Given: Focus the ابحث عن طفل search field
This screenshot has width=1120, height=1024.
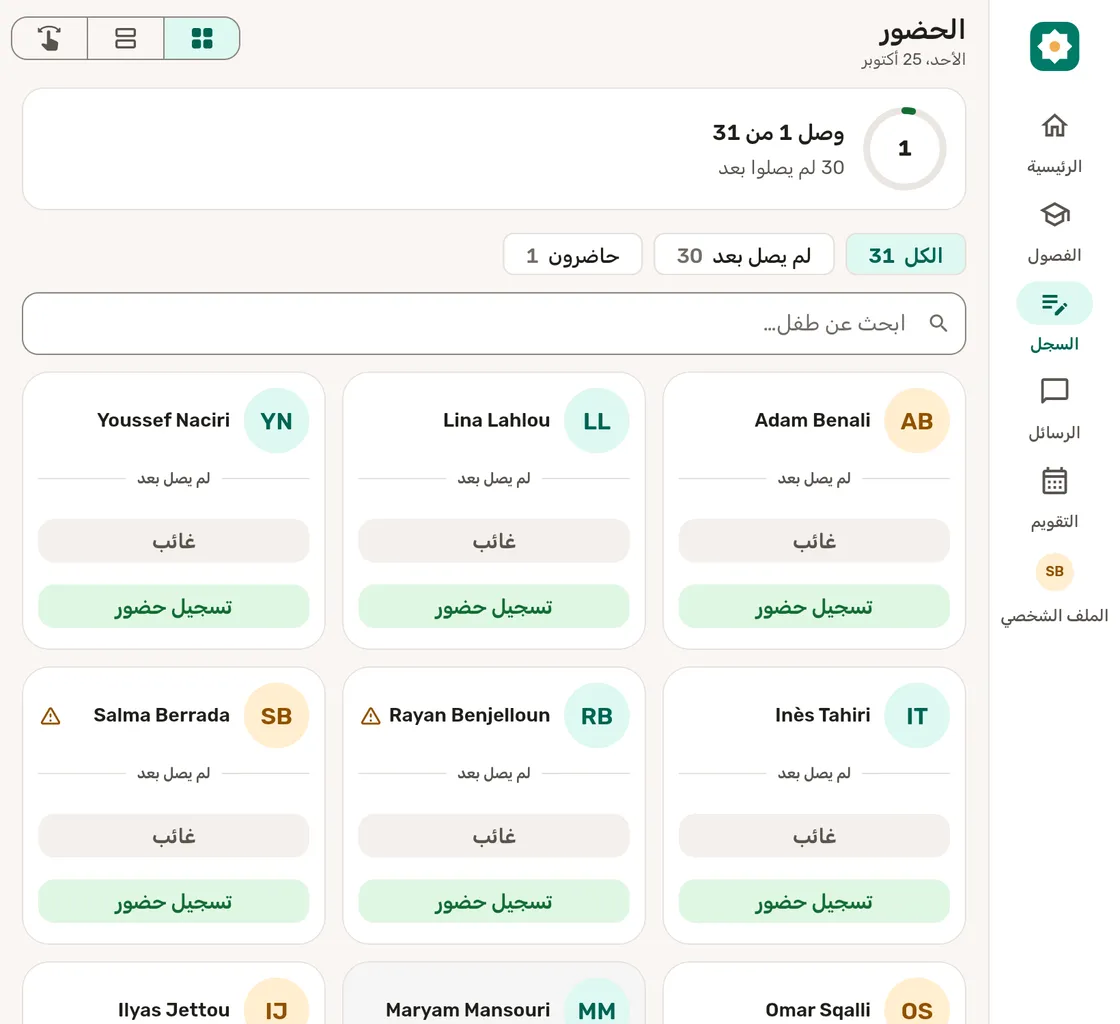Looking at the screenshot, I should point(494,323).
